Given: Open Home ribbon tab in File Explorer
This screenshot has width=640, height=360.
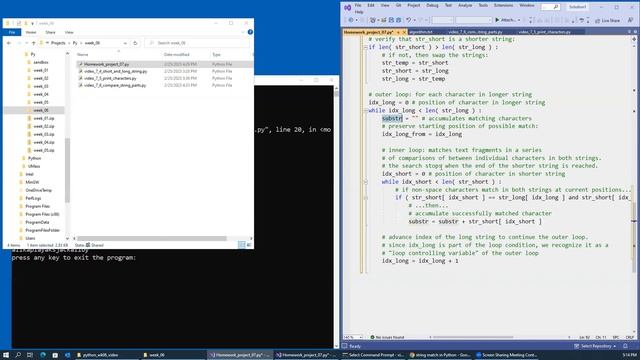Looking at the screenshot, I should tap(31, 32).
